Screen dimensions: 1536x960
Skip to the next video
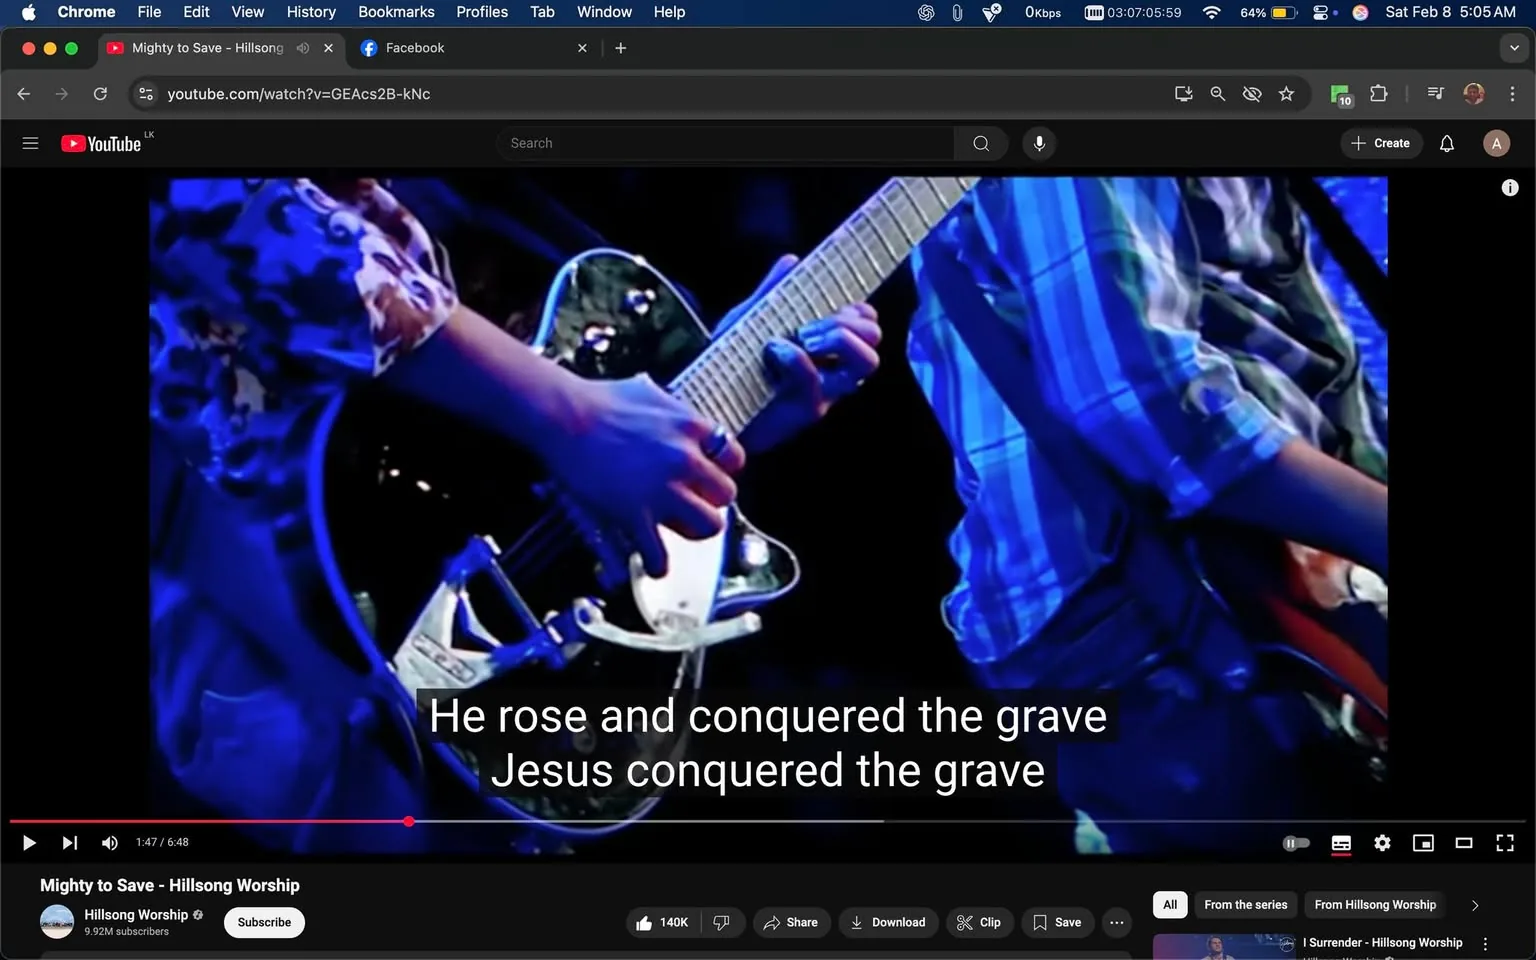69,843
